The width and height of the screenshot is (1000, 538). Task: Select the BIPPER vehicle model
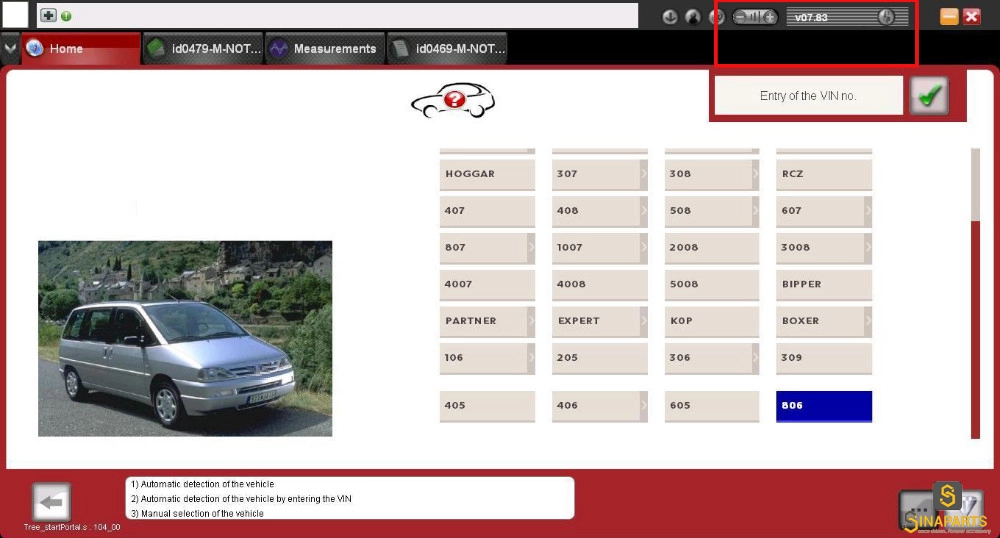[x=823, y=284]
